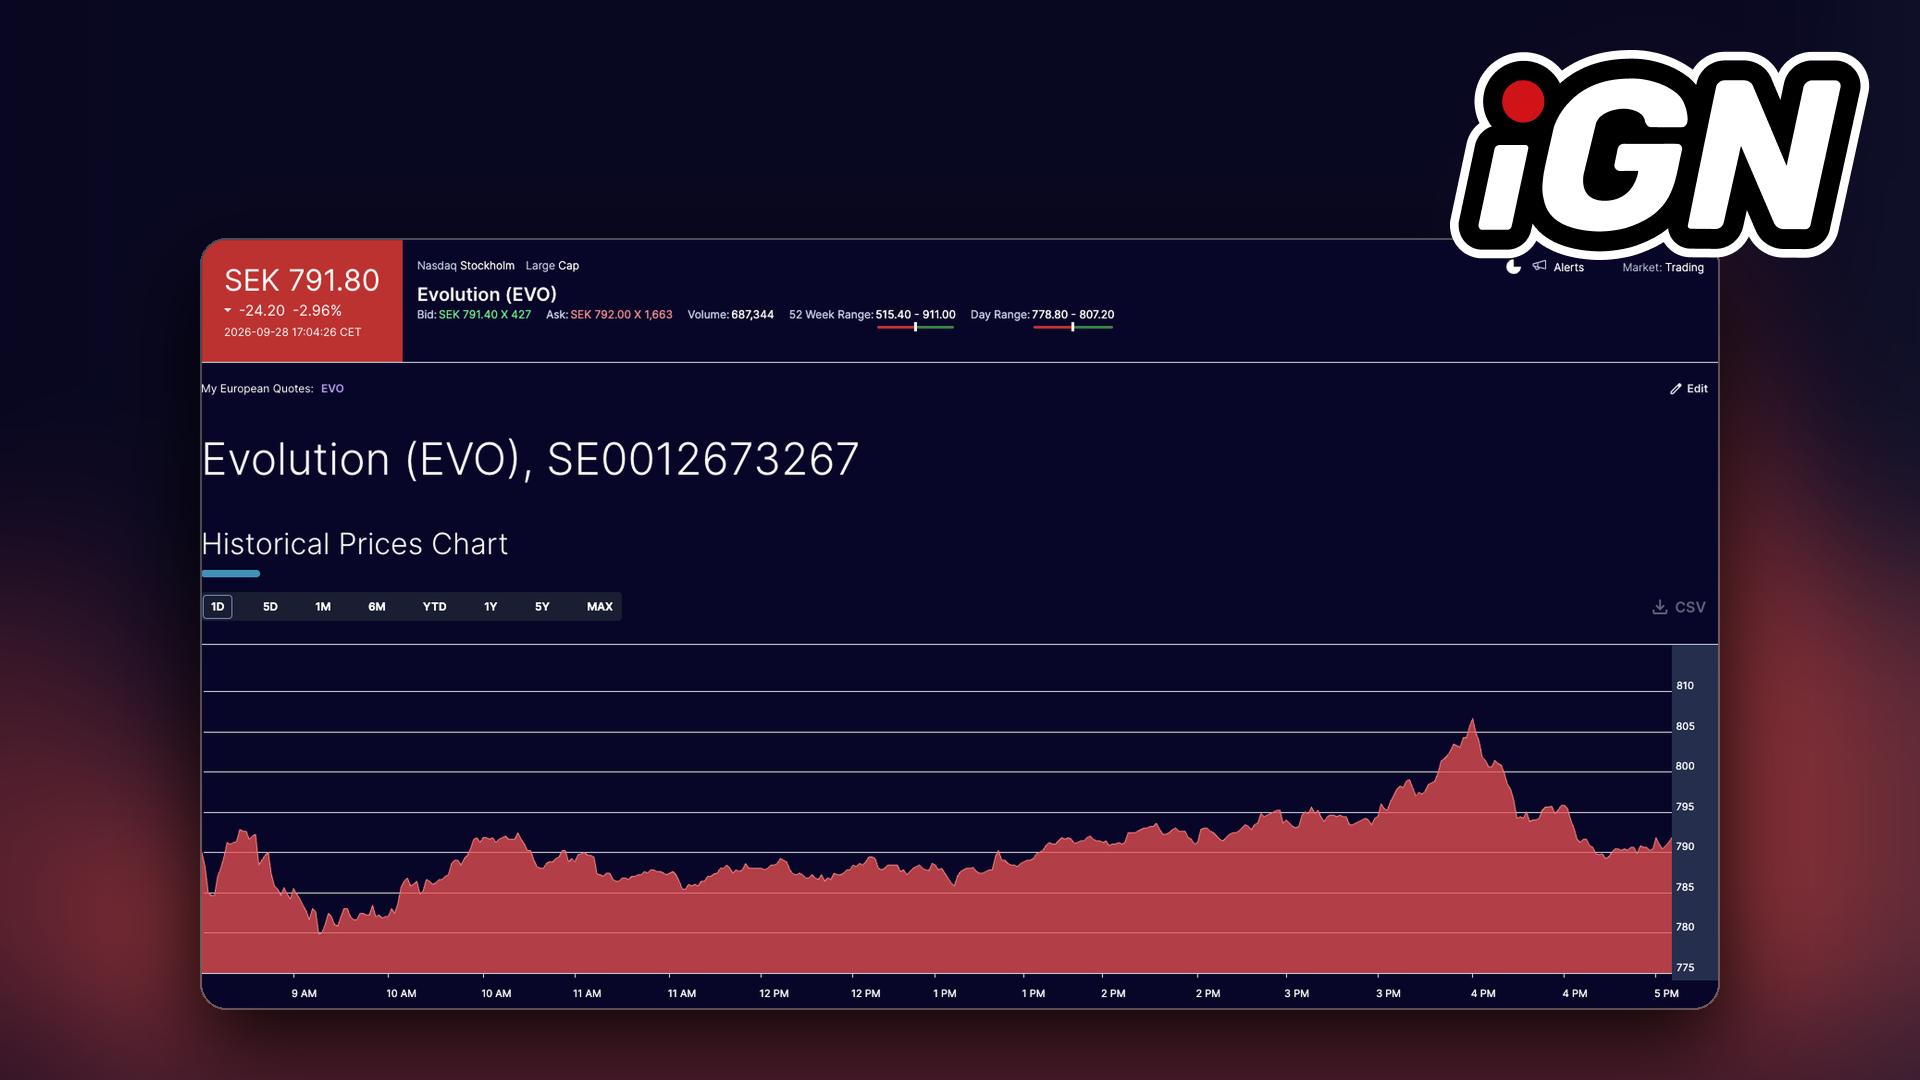Click the Nasdaq Stockholm label
1920x1080 pixels.
[x=466, y=266]
